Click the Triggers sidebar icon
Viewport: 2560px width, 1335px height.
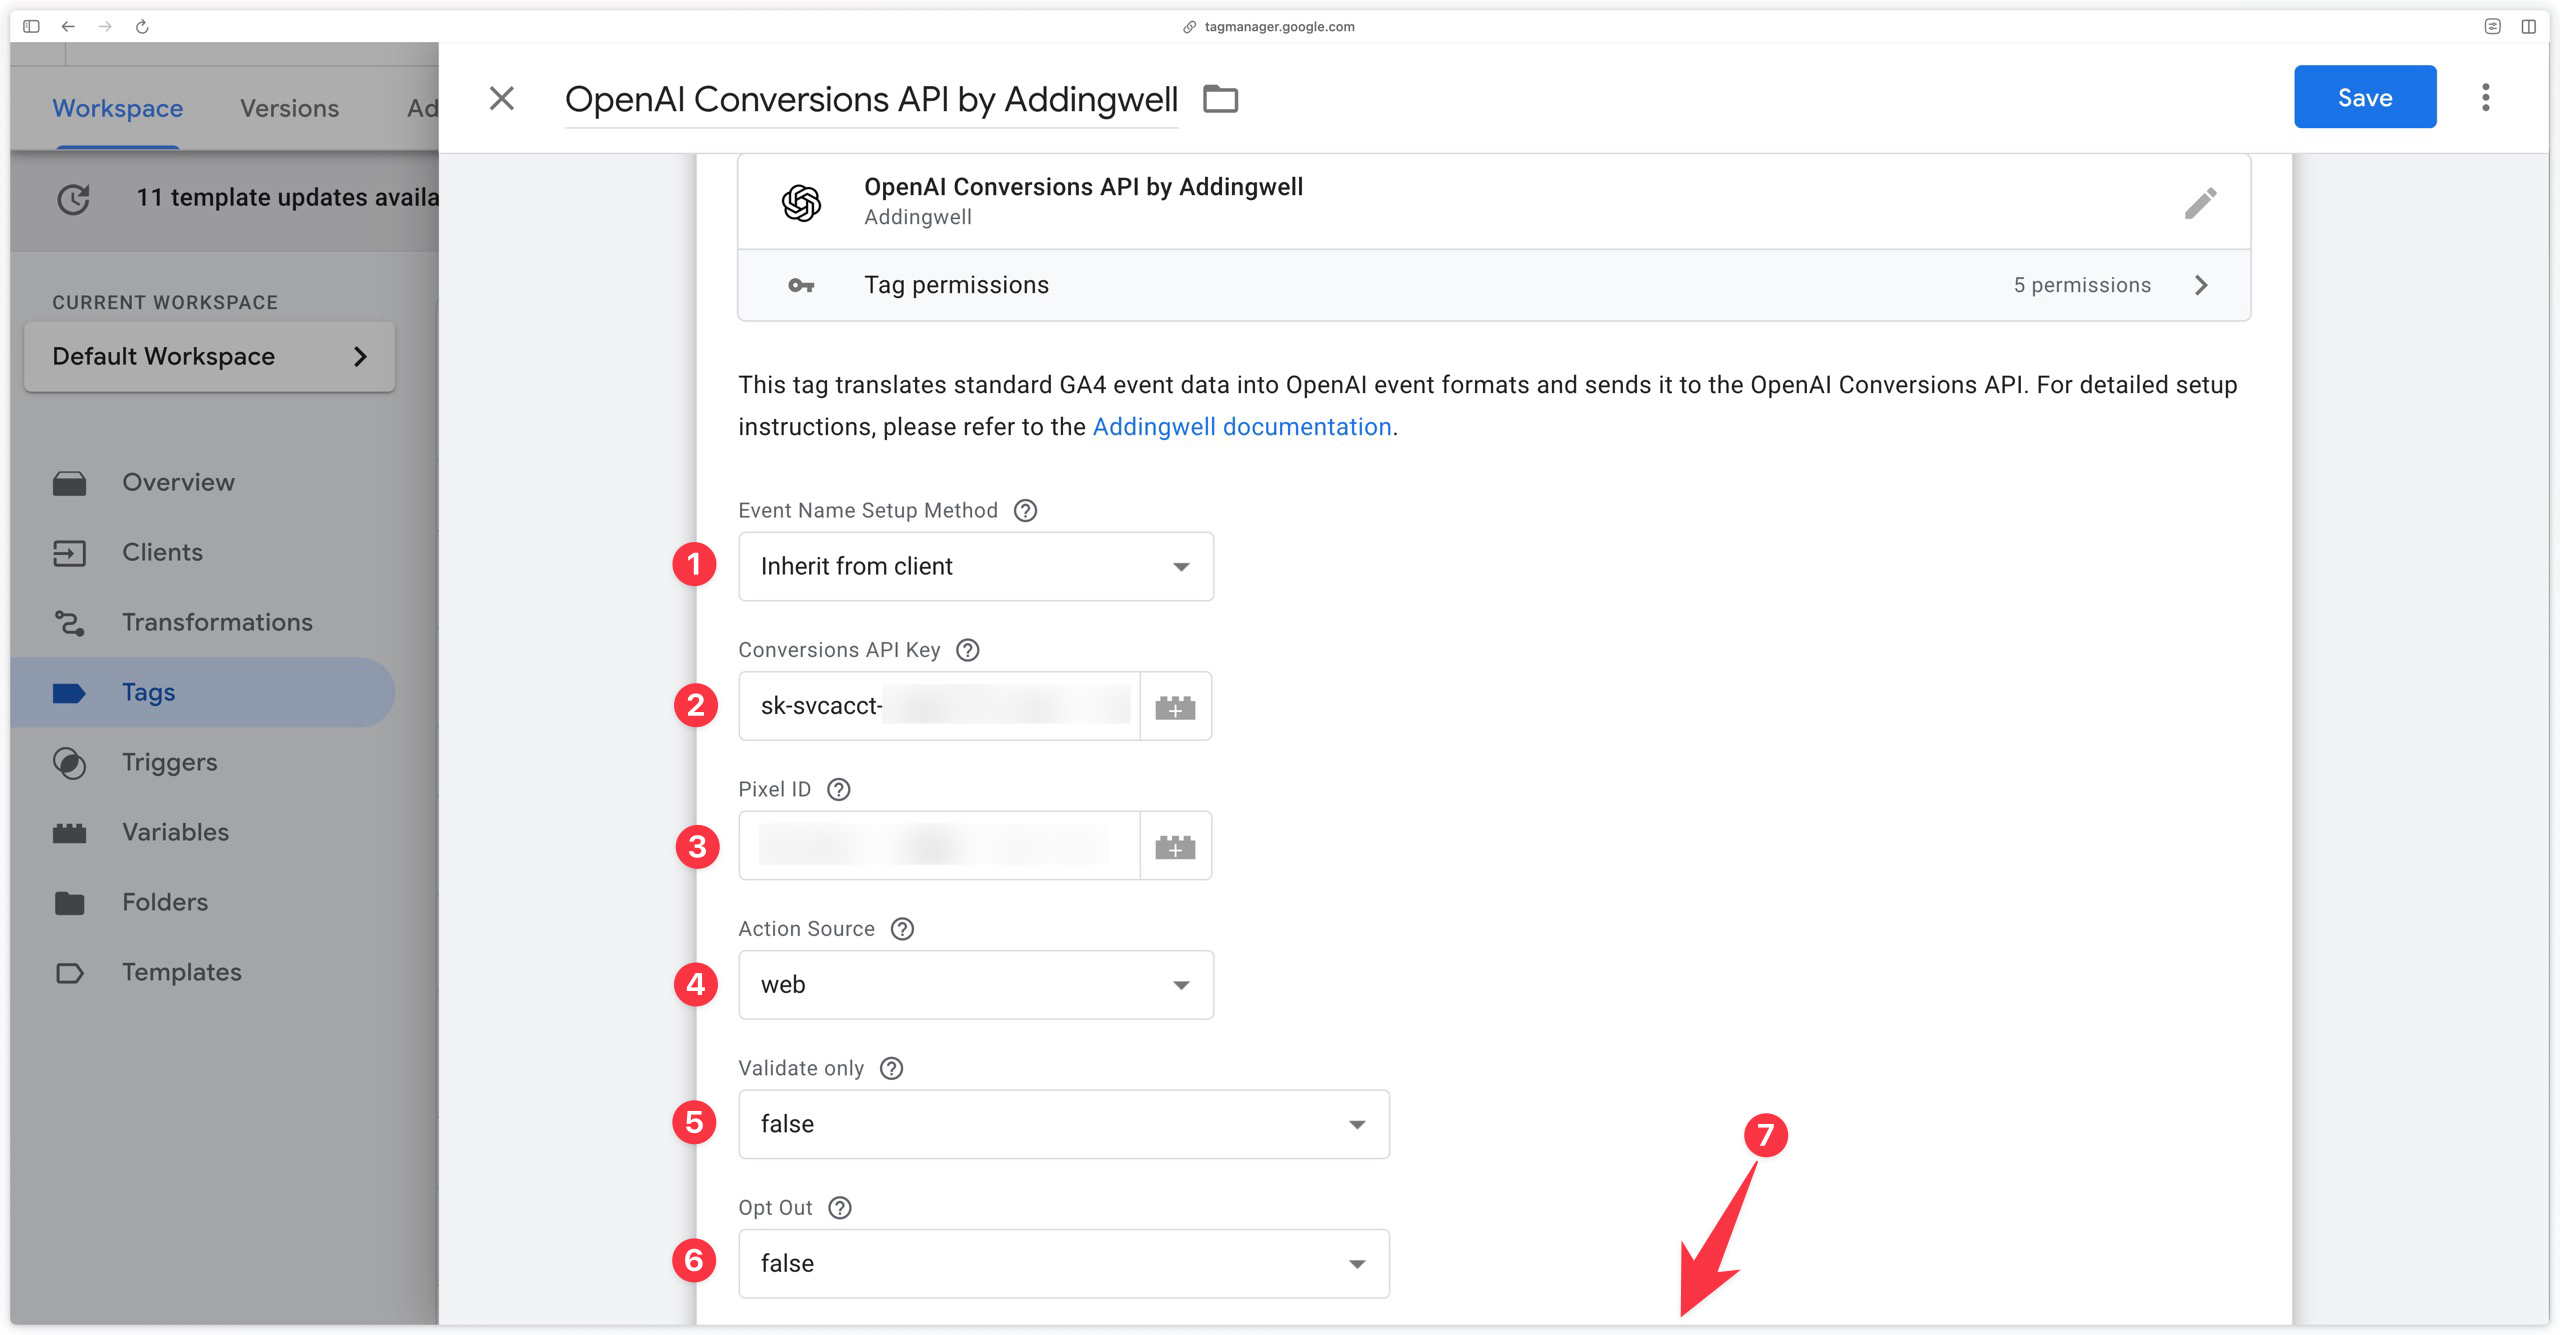(x=69, y=764)
